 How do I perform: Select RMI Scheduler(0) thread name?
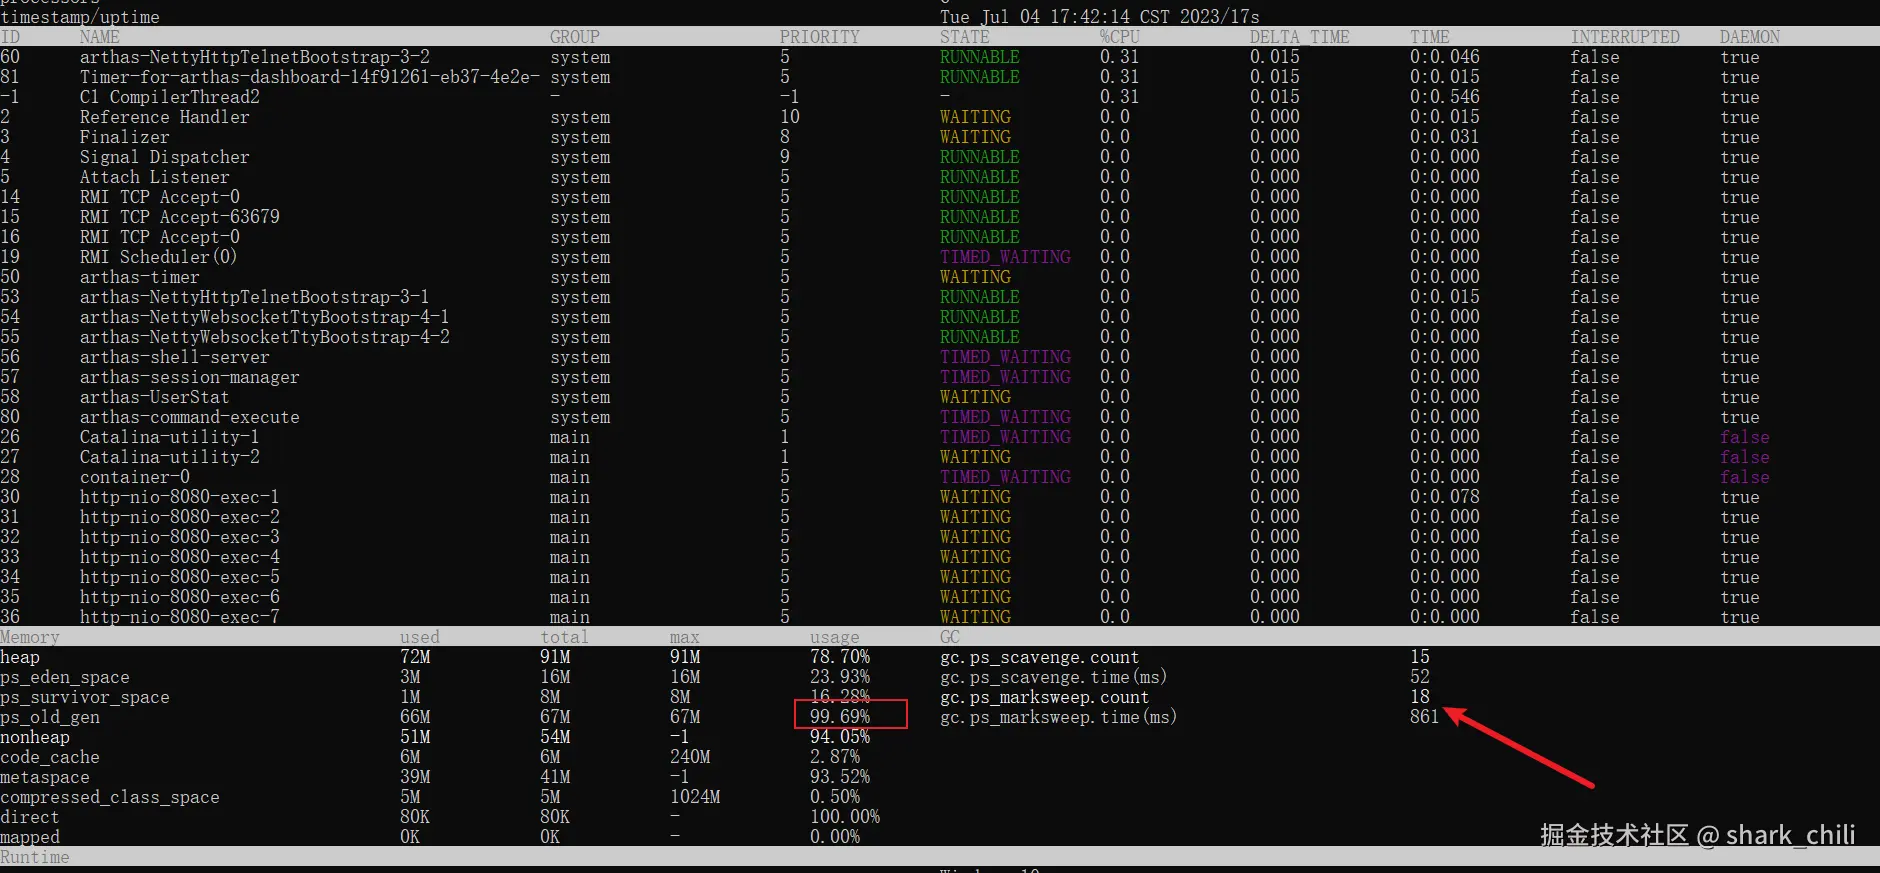(x=159, y=257)
